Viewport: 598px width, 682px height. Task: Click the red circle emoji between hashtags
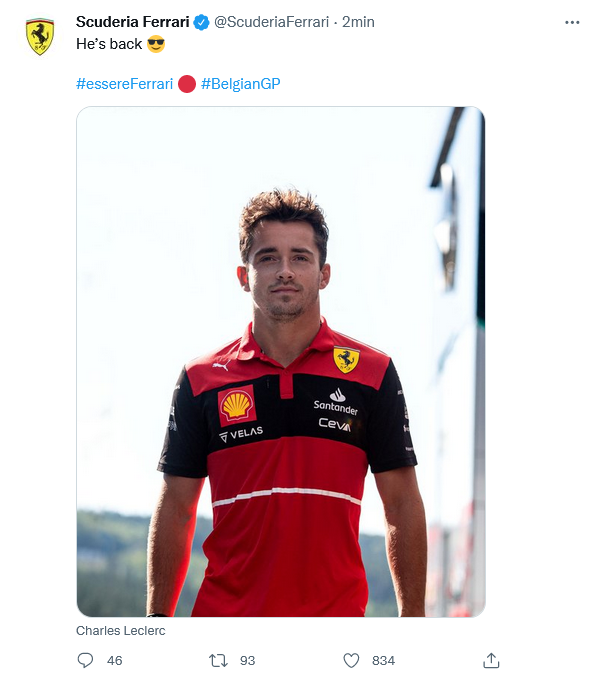tap(187, 84)
